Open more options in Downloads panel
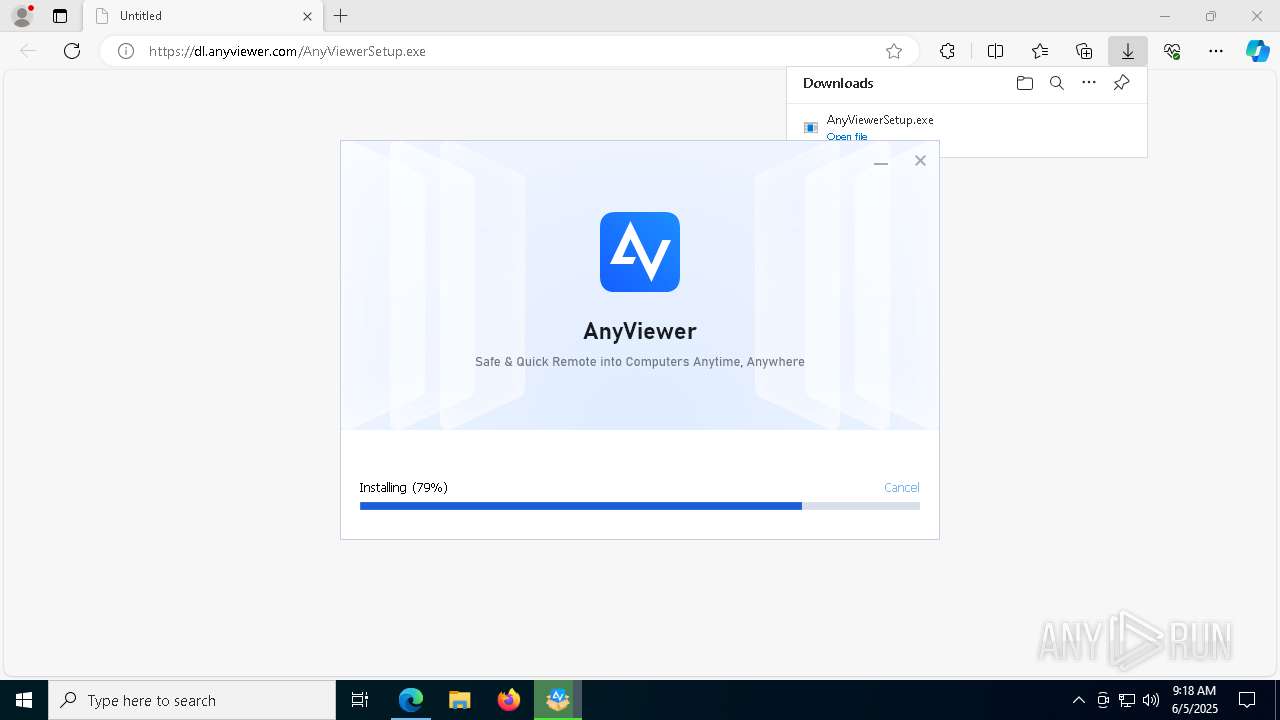1280x720 pixels. pos(1089,83)
